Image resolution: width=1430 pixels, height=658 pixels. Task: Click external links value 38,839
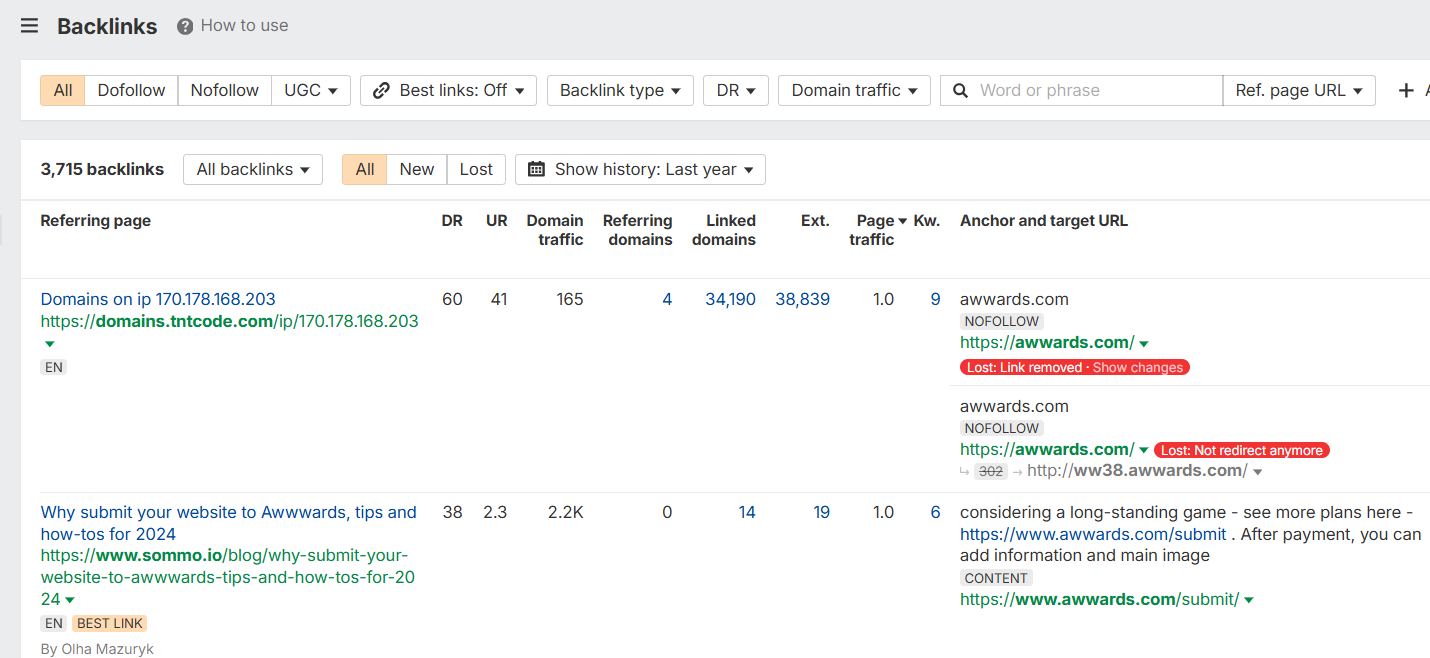point(802,299)
